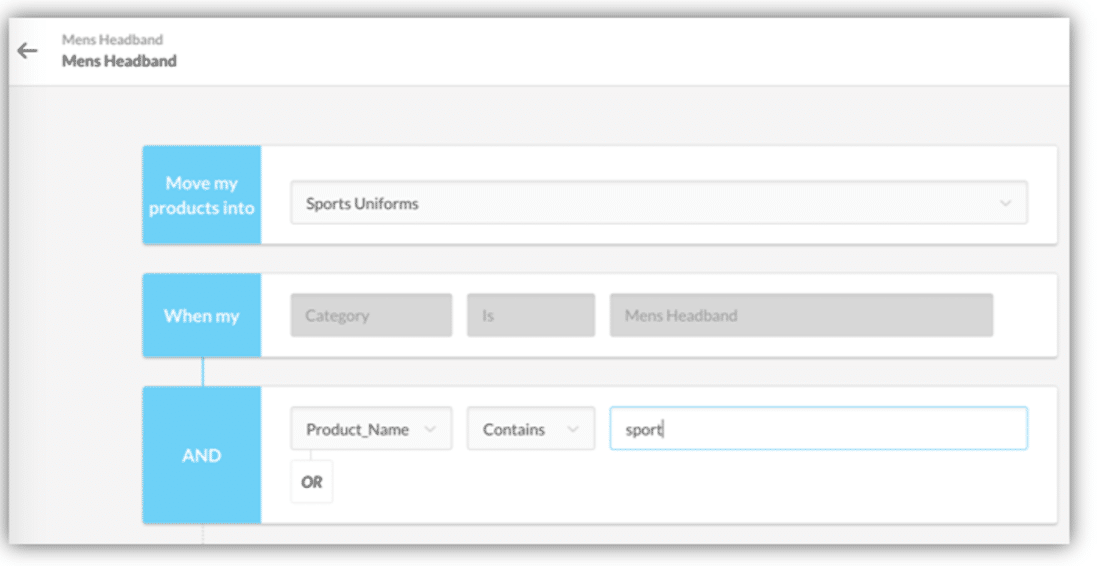This screenshot has width=1104, height=566.
Task: Click the Move my products into label
Action: click(202, 195)
